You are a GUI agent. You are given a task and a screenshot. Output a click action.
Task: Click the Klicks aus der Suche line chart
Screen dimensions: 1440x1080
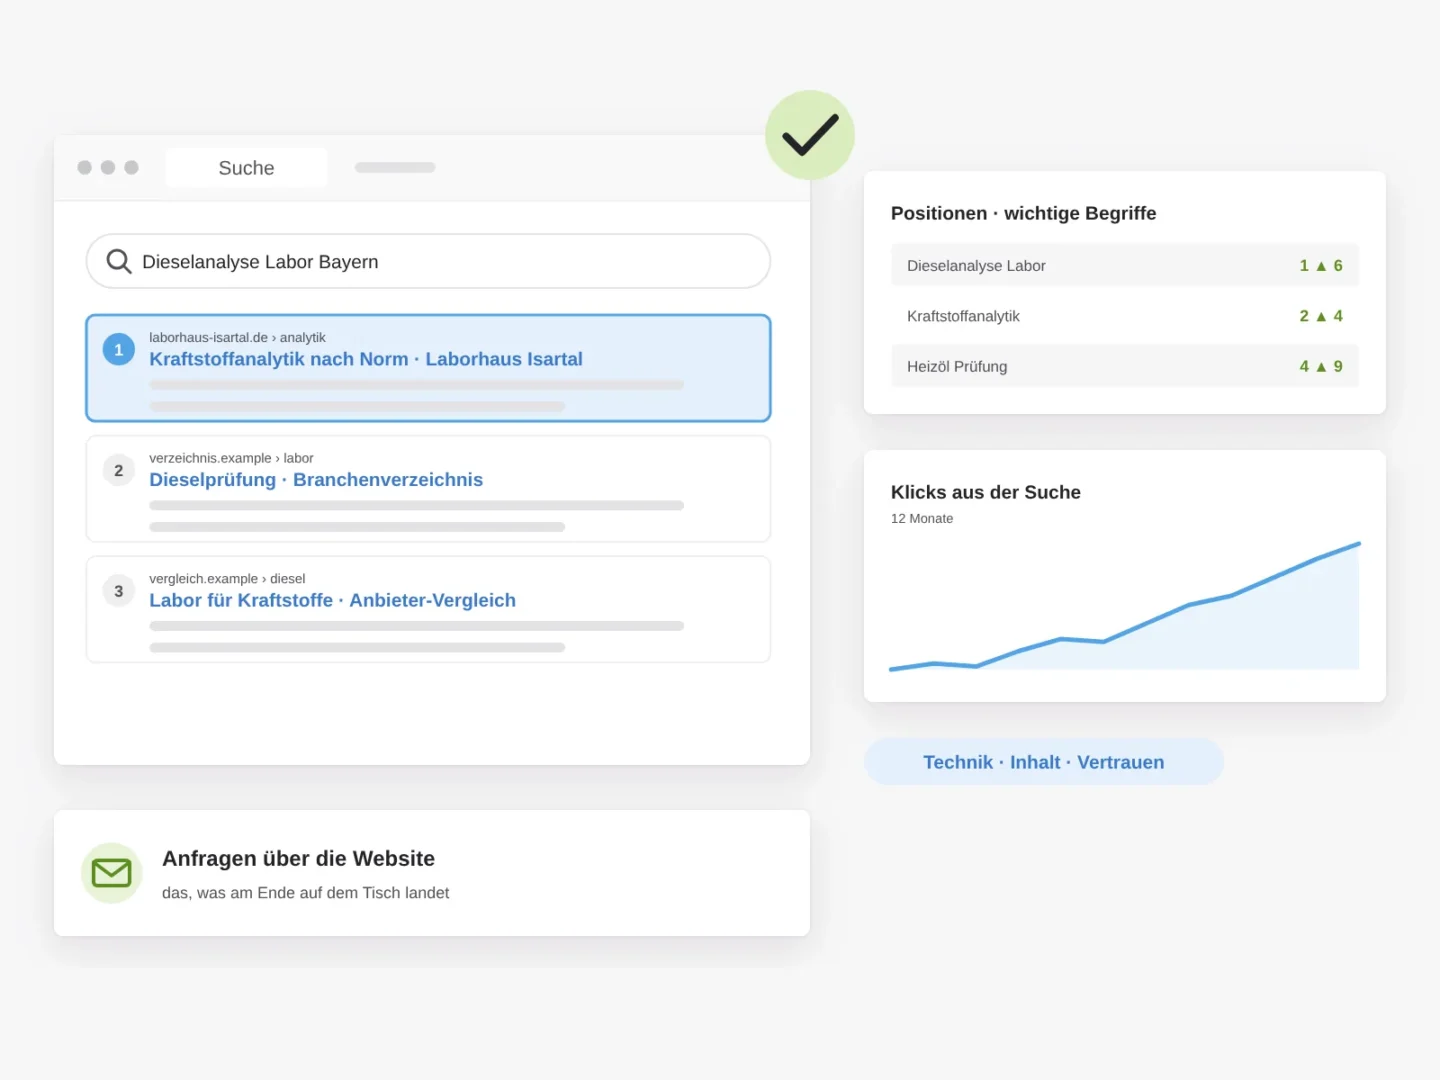click(1125, 606)
